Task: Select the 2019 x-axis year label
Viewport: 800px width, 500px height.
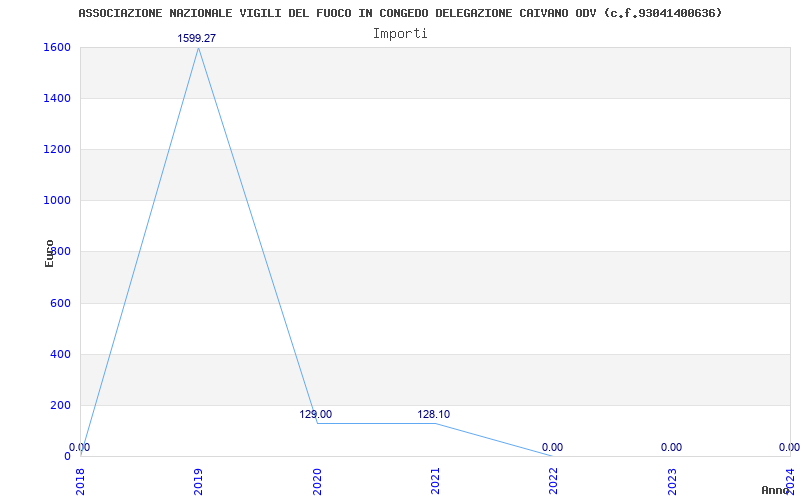Action: click(x=198, y=481)
